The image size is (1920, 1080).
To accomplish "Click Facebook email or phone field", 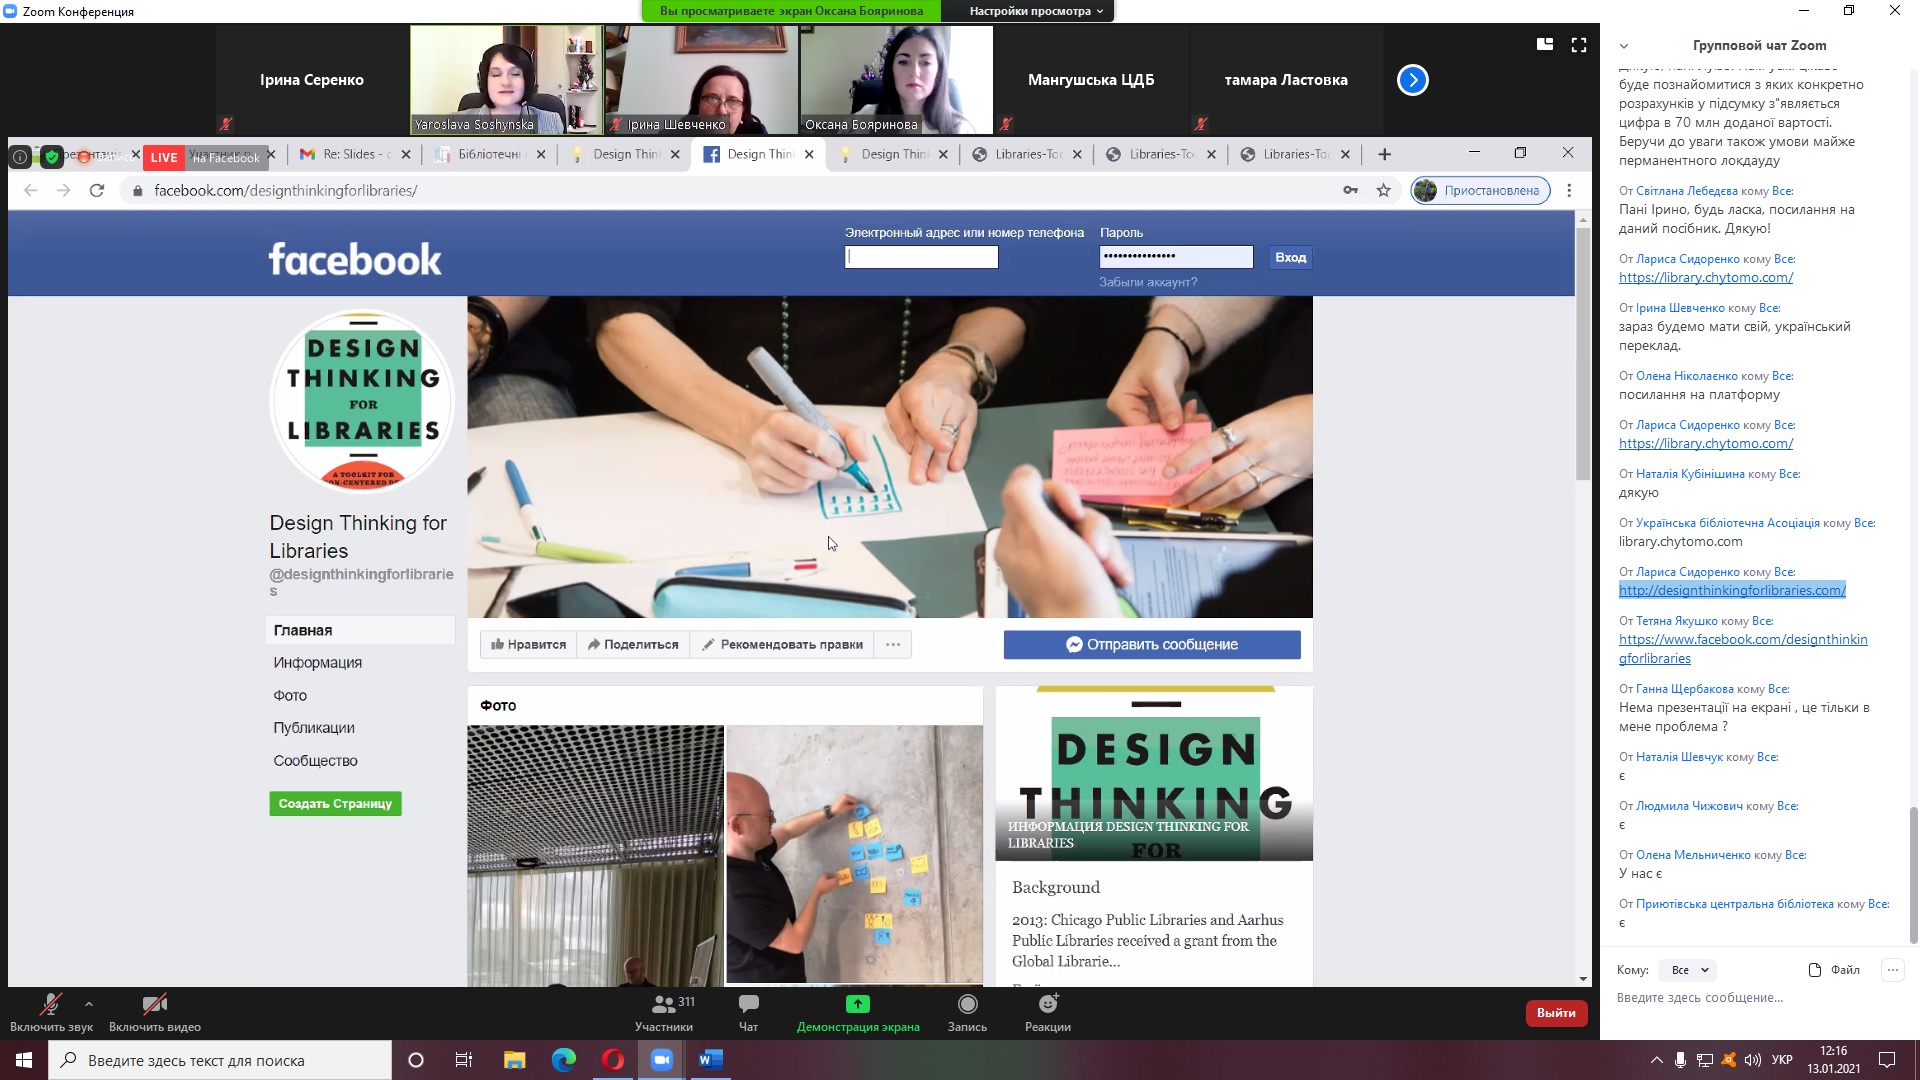I will [x=921, y=257].
